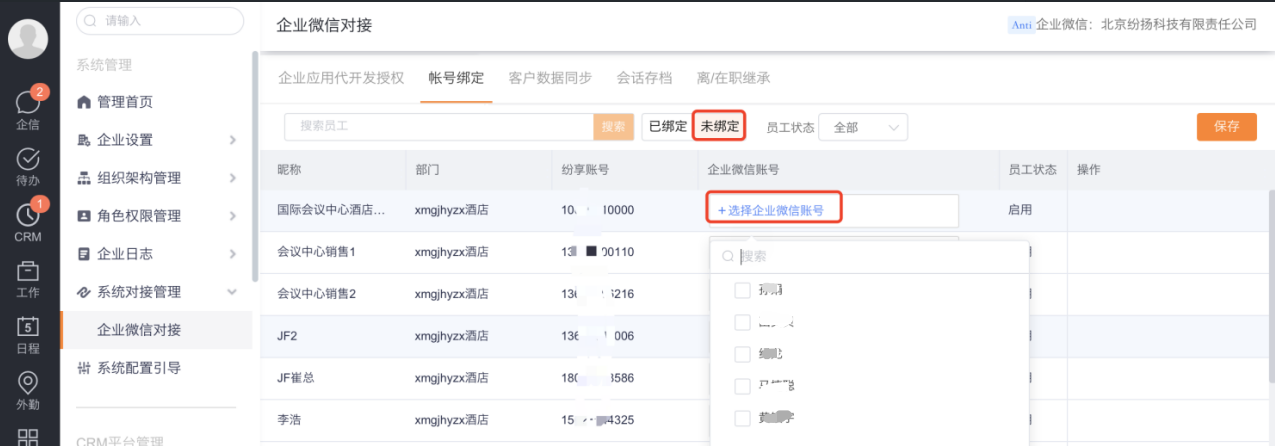Go to CRM in left rail
This screenshot has width=1275, height=446.
tap(28, 222)
